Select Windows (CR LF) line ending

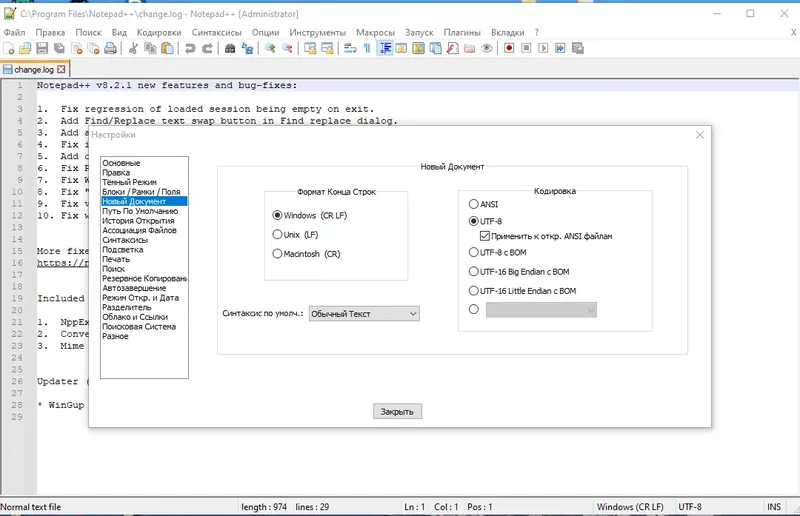coord(310,215)
